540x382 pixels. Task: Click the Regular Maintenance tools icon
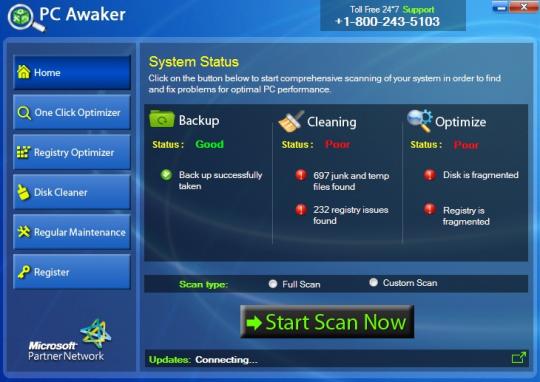click(x=23, y=232)
